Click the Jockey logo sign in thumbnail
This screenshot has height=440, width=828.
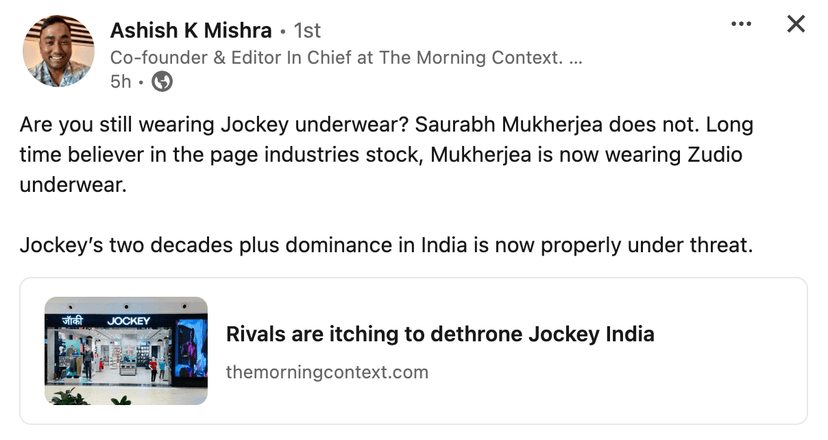130,320
